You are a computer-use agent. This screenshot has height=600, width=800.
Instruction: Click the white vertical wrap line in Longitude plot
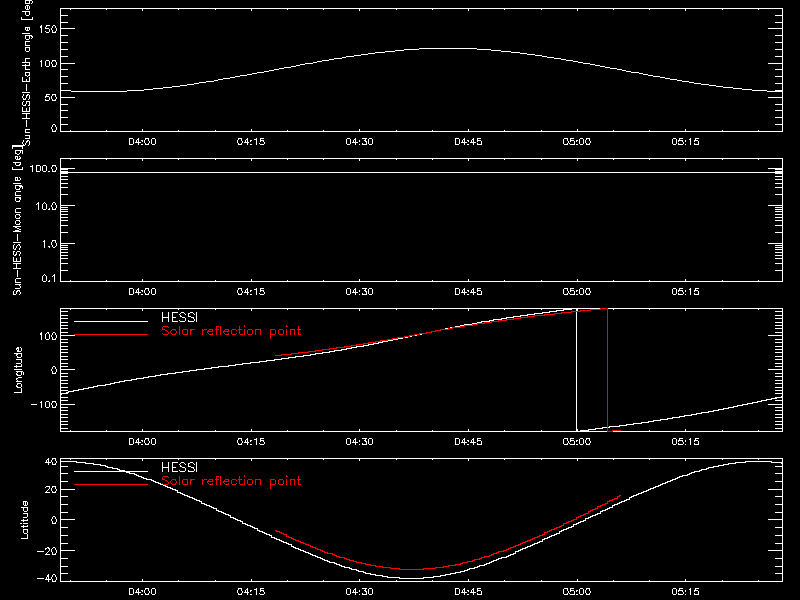(x=577, y=370)
